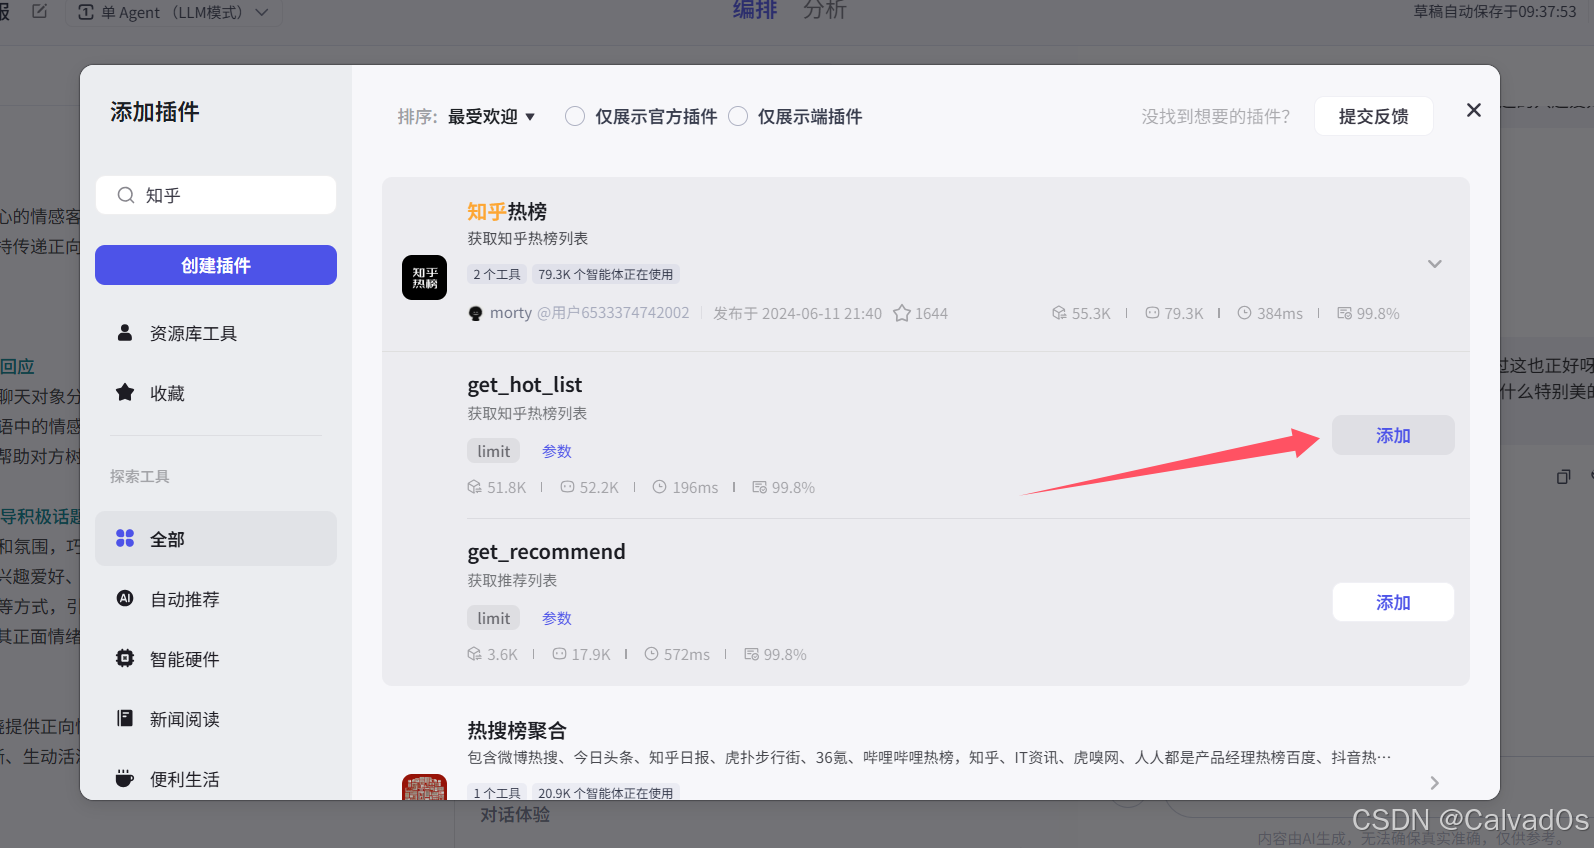
Task: Add the get_hot_list tool
Action: click(1393, 435)
